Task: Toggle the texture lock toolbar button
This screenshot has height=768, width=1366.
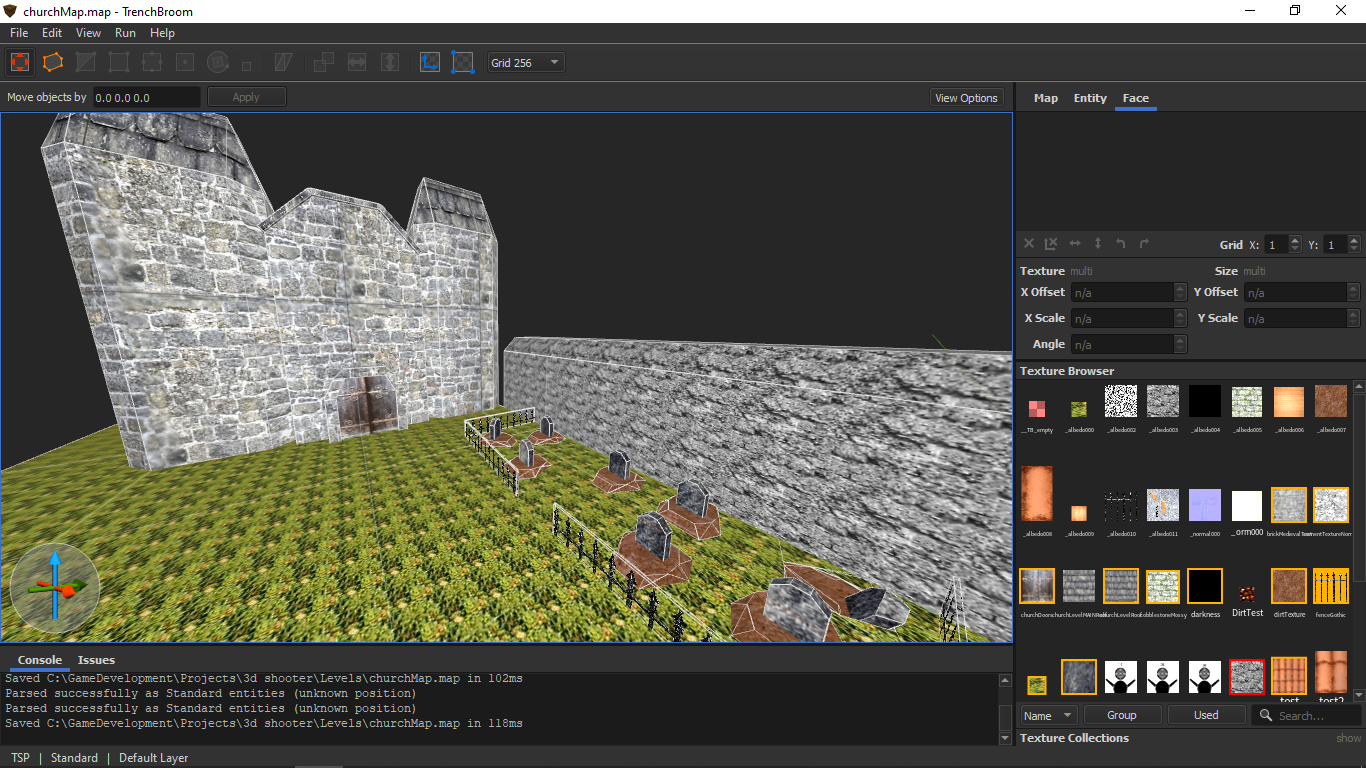Action: click(x=430, y=62)
